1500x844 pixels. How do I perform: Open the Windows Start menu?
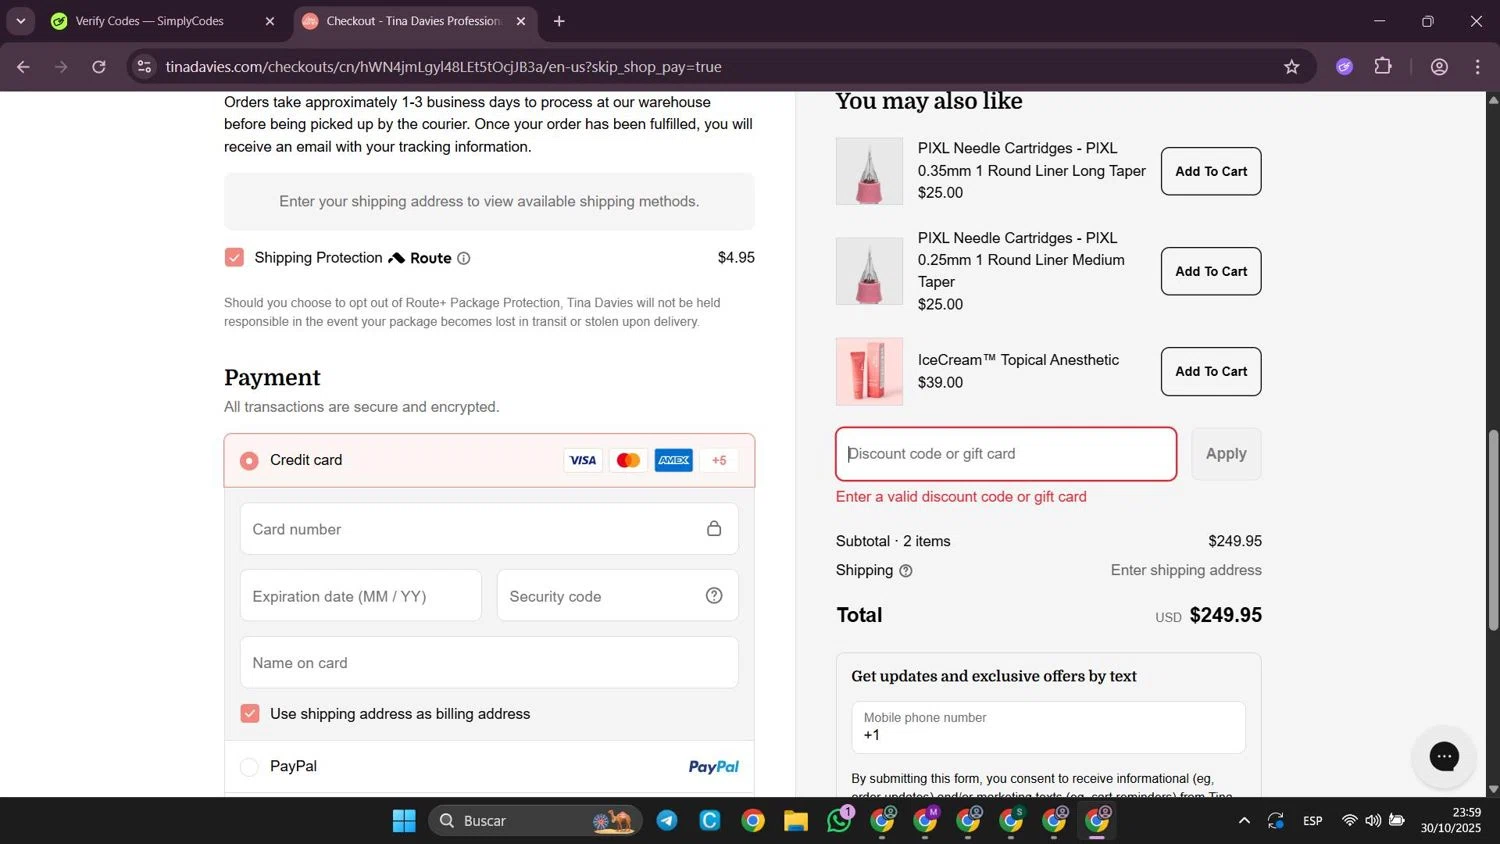(x=404, y=821)
